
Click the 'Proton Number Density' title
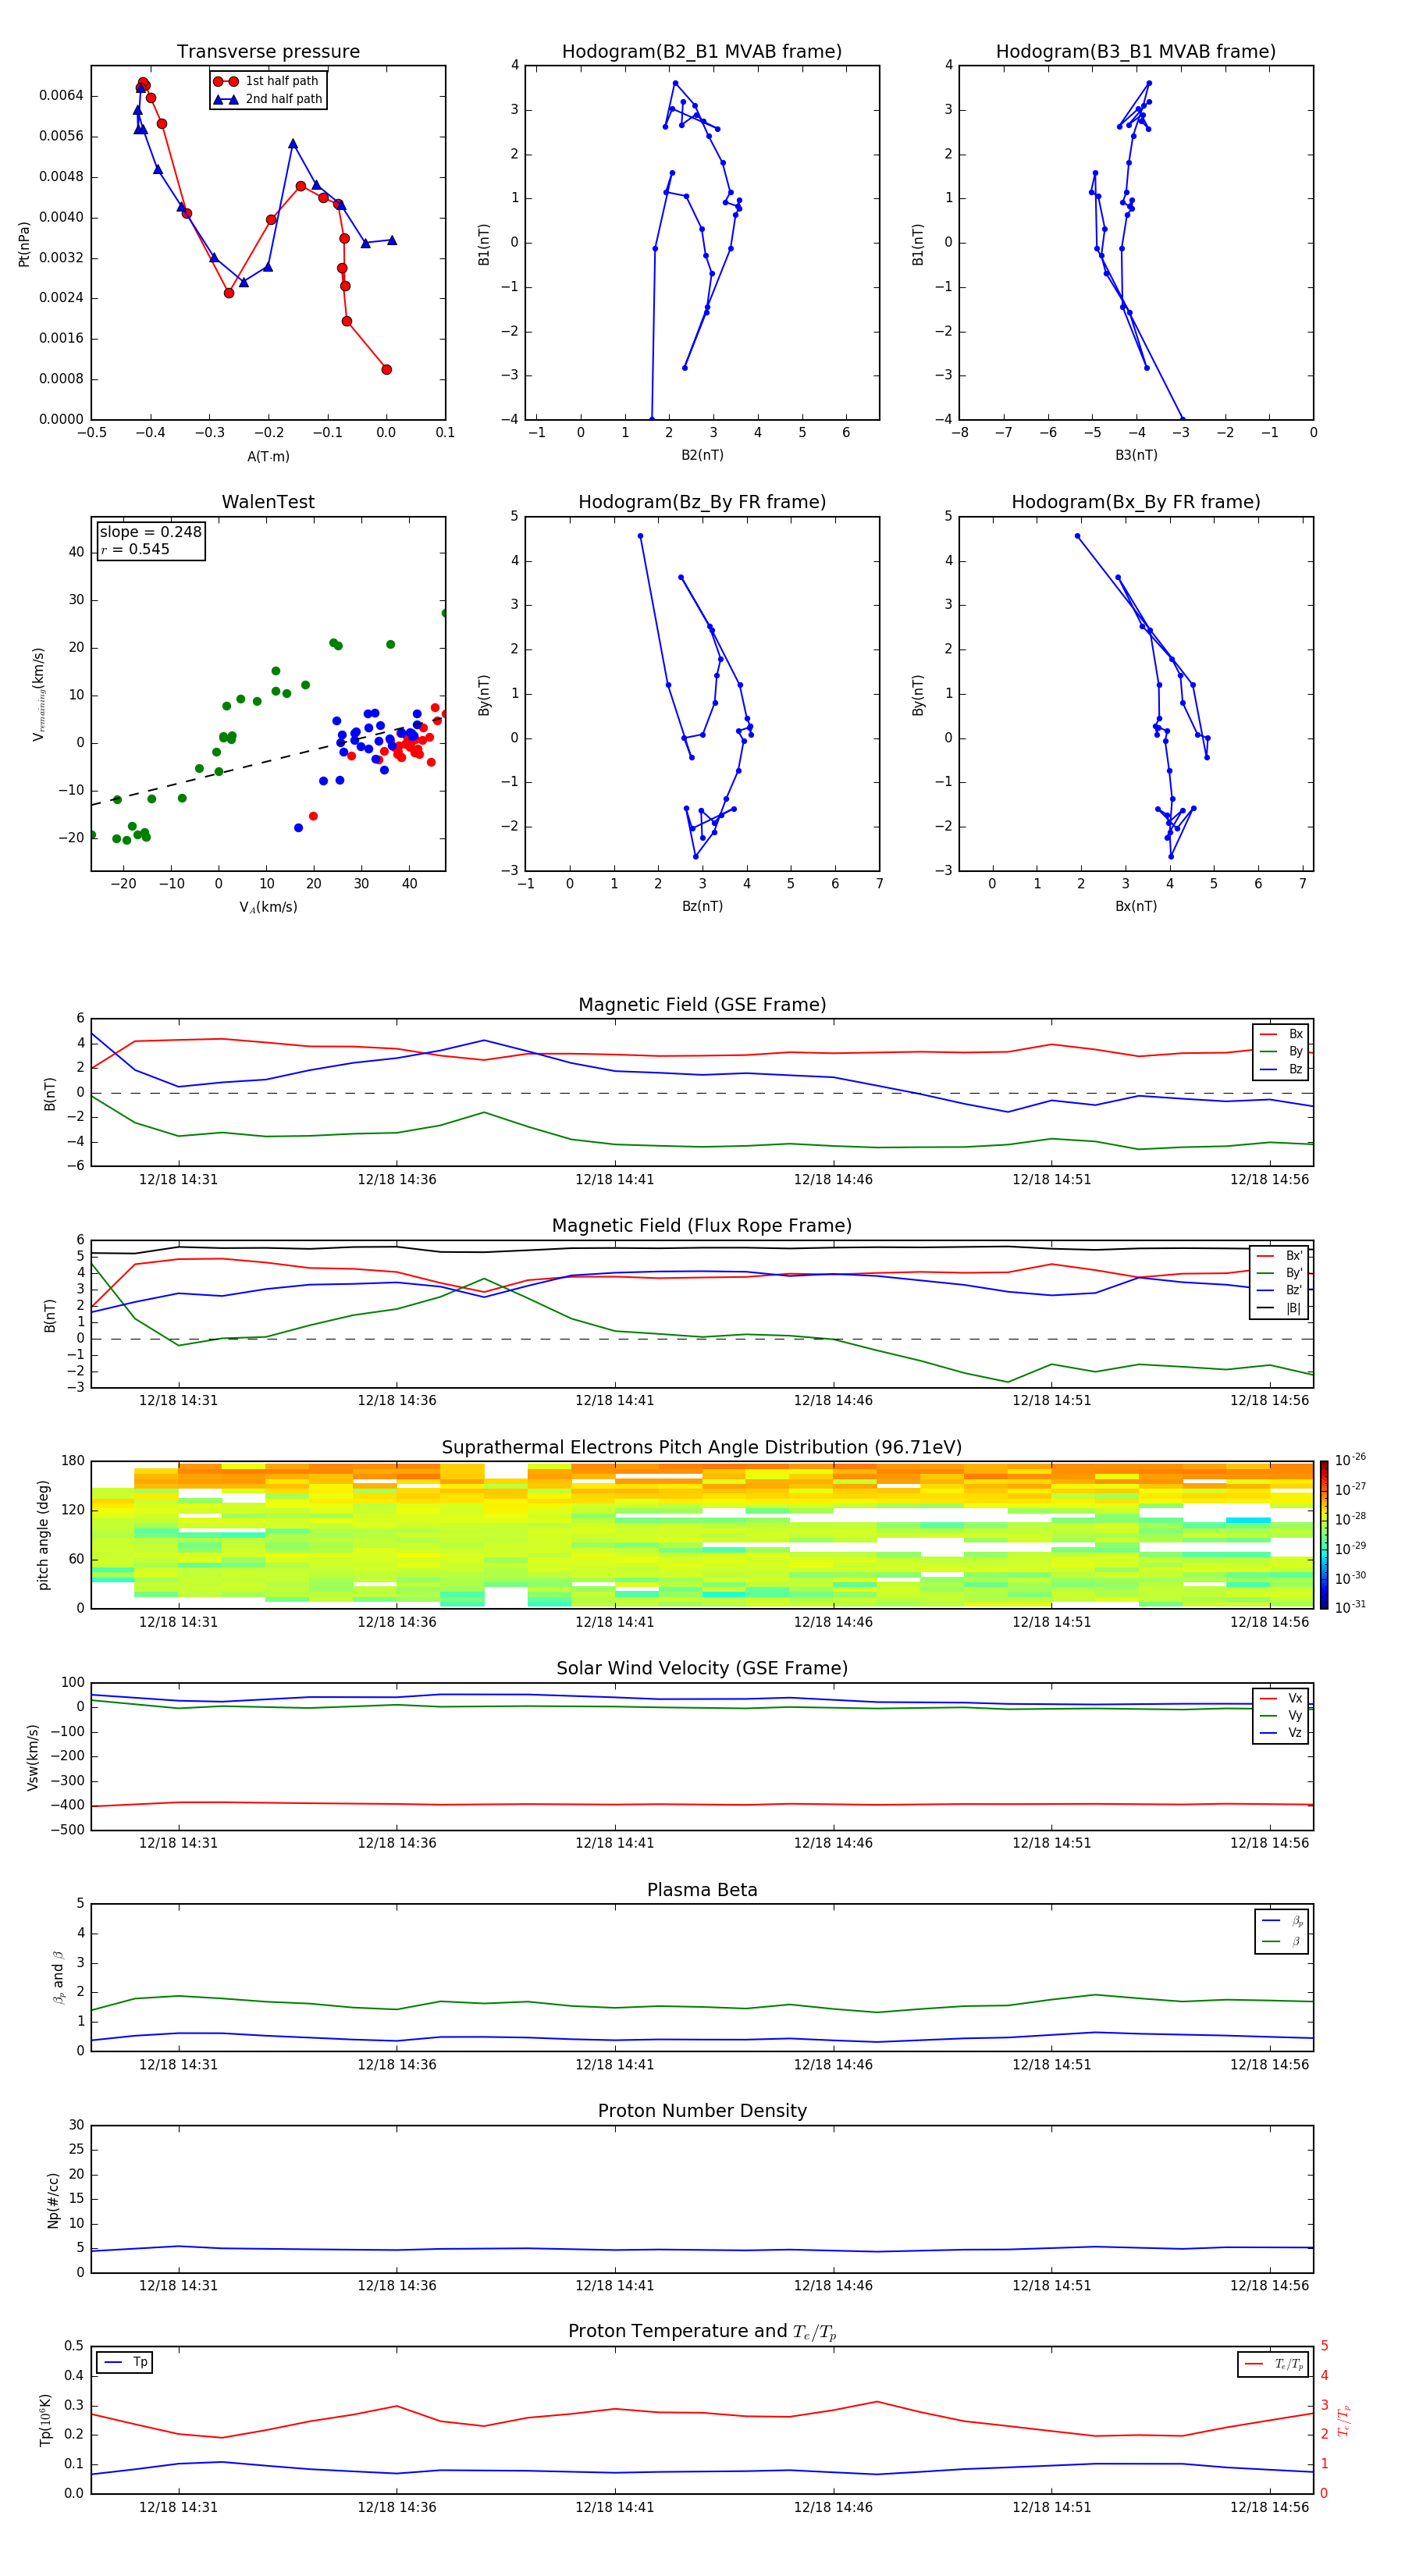[702, 2111]
